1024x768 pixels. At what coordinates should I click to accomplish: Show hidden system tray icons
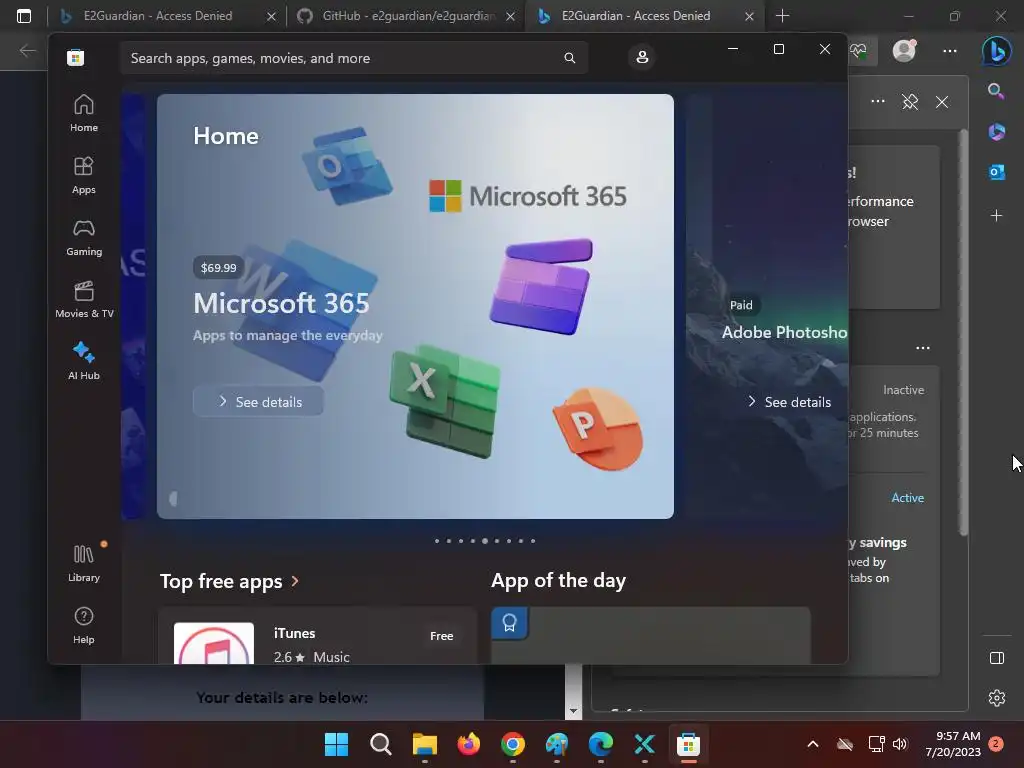pos(813,744)
